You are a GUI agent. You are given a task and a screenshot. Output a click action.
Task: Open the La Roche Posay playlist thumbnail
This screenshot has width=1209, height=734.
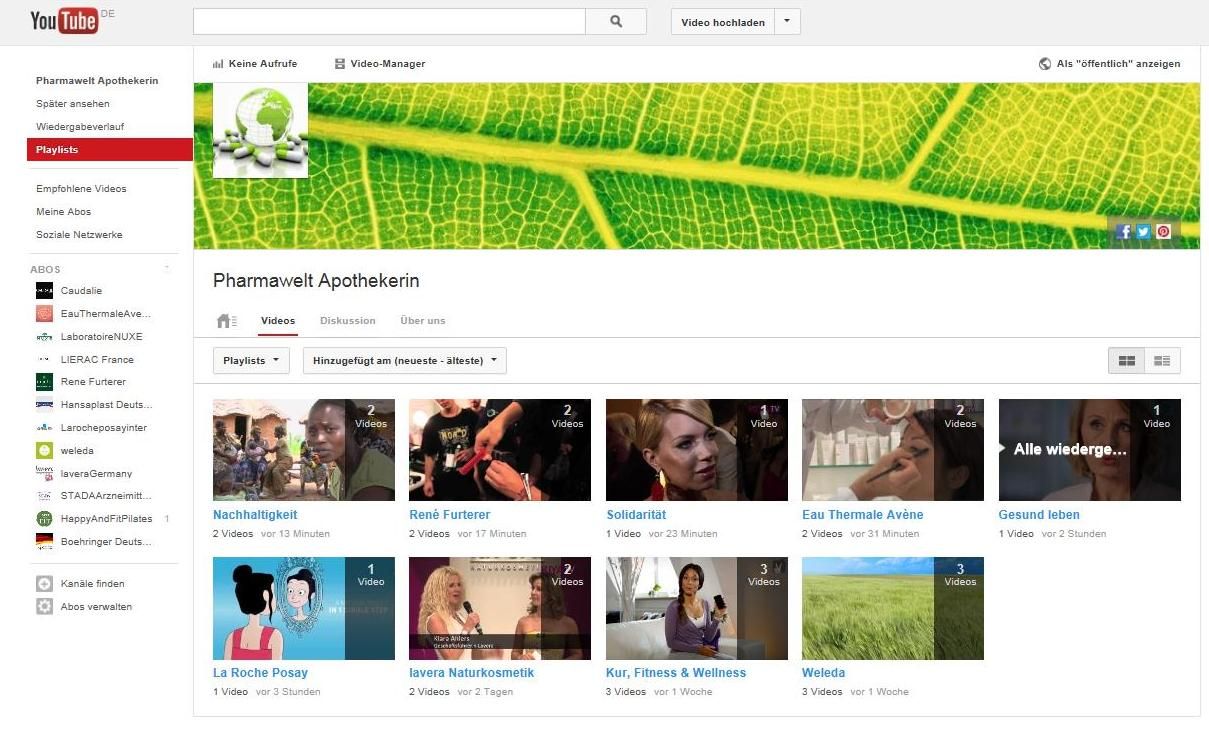click(x=304, y=608)
